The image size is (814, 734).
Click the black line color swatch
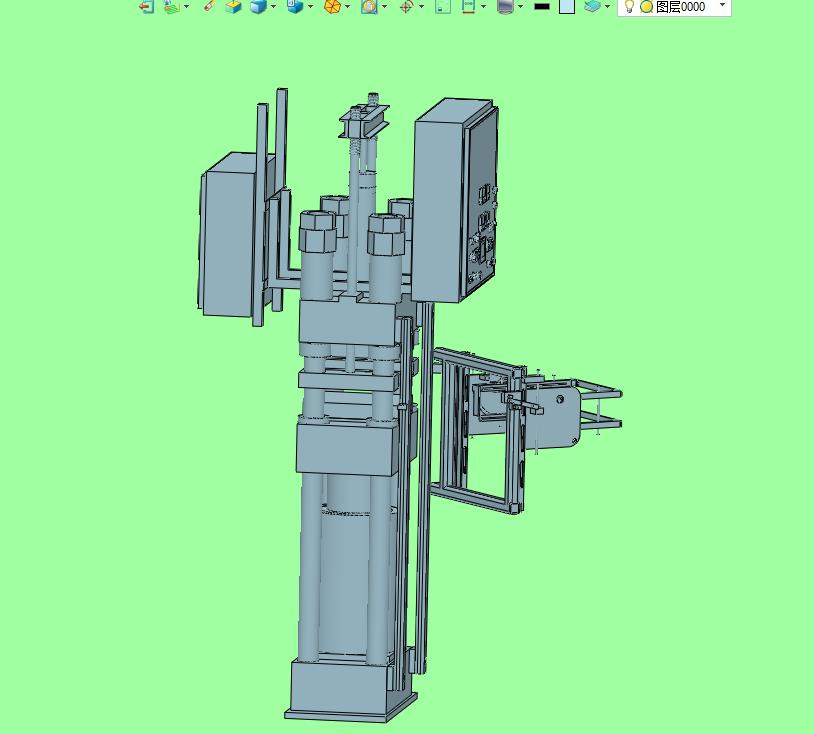(542, 6)
